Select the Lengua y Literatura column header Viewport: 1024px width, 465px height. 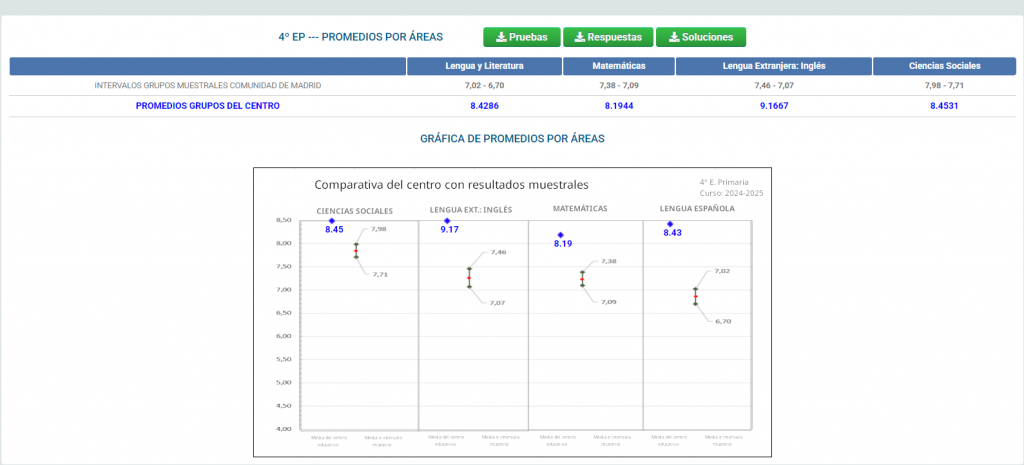coord(485,66)
